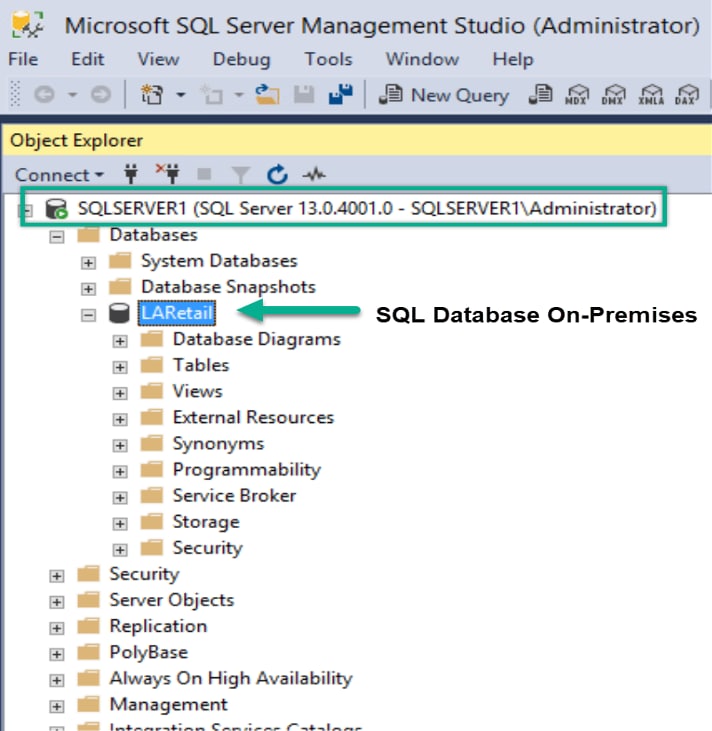The height and width of the screenshot is (731, 712).
Task: Click the MDX query icon
Action: pos(576,95)
